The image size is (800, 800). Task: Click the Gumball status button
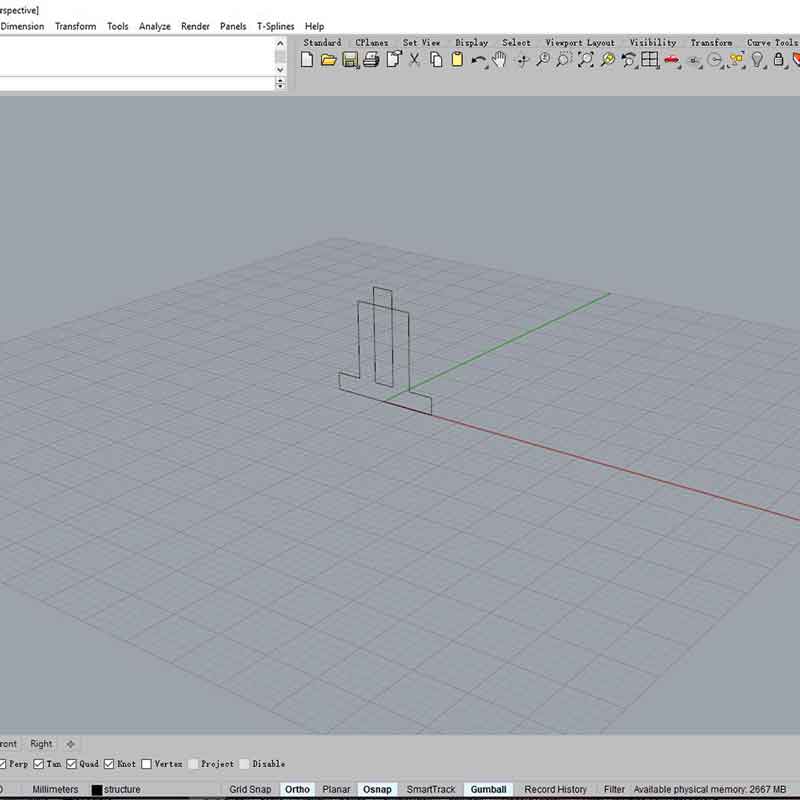[x=488, y=789]
